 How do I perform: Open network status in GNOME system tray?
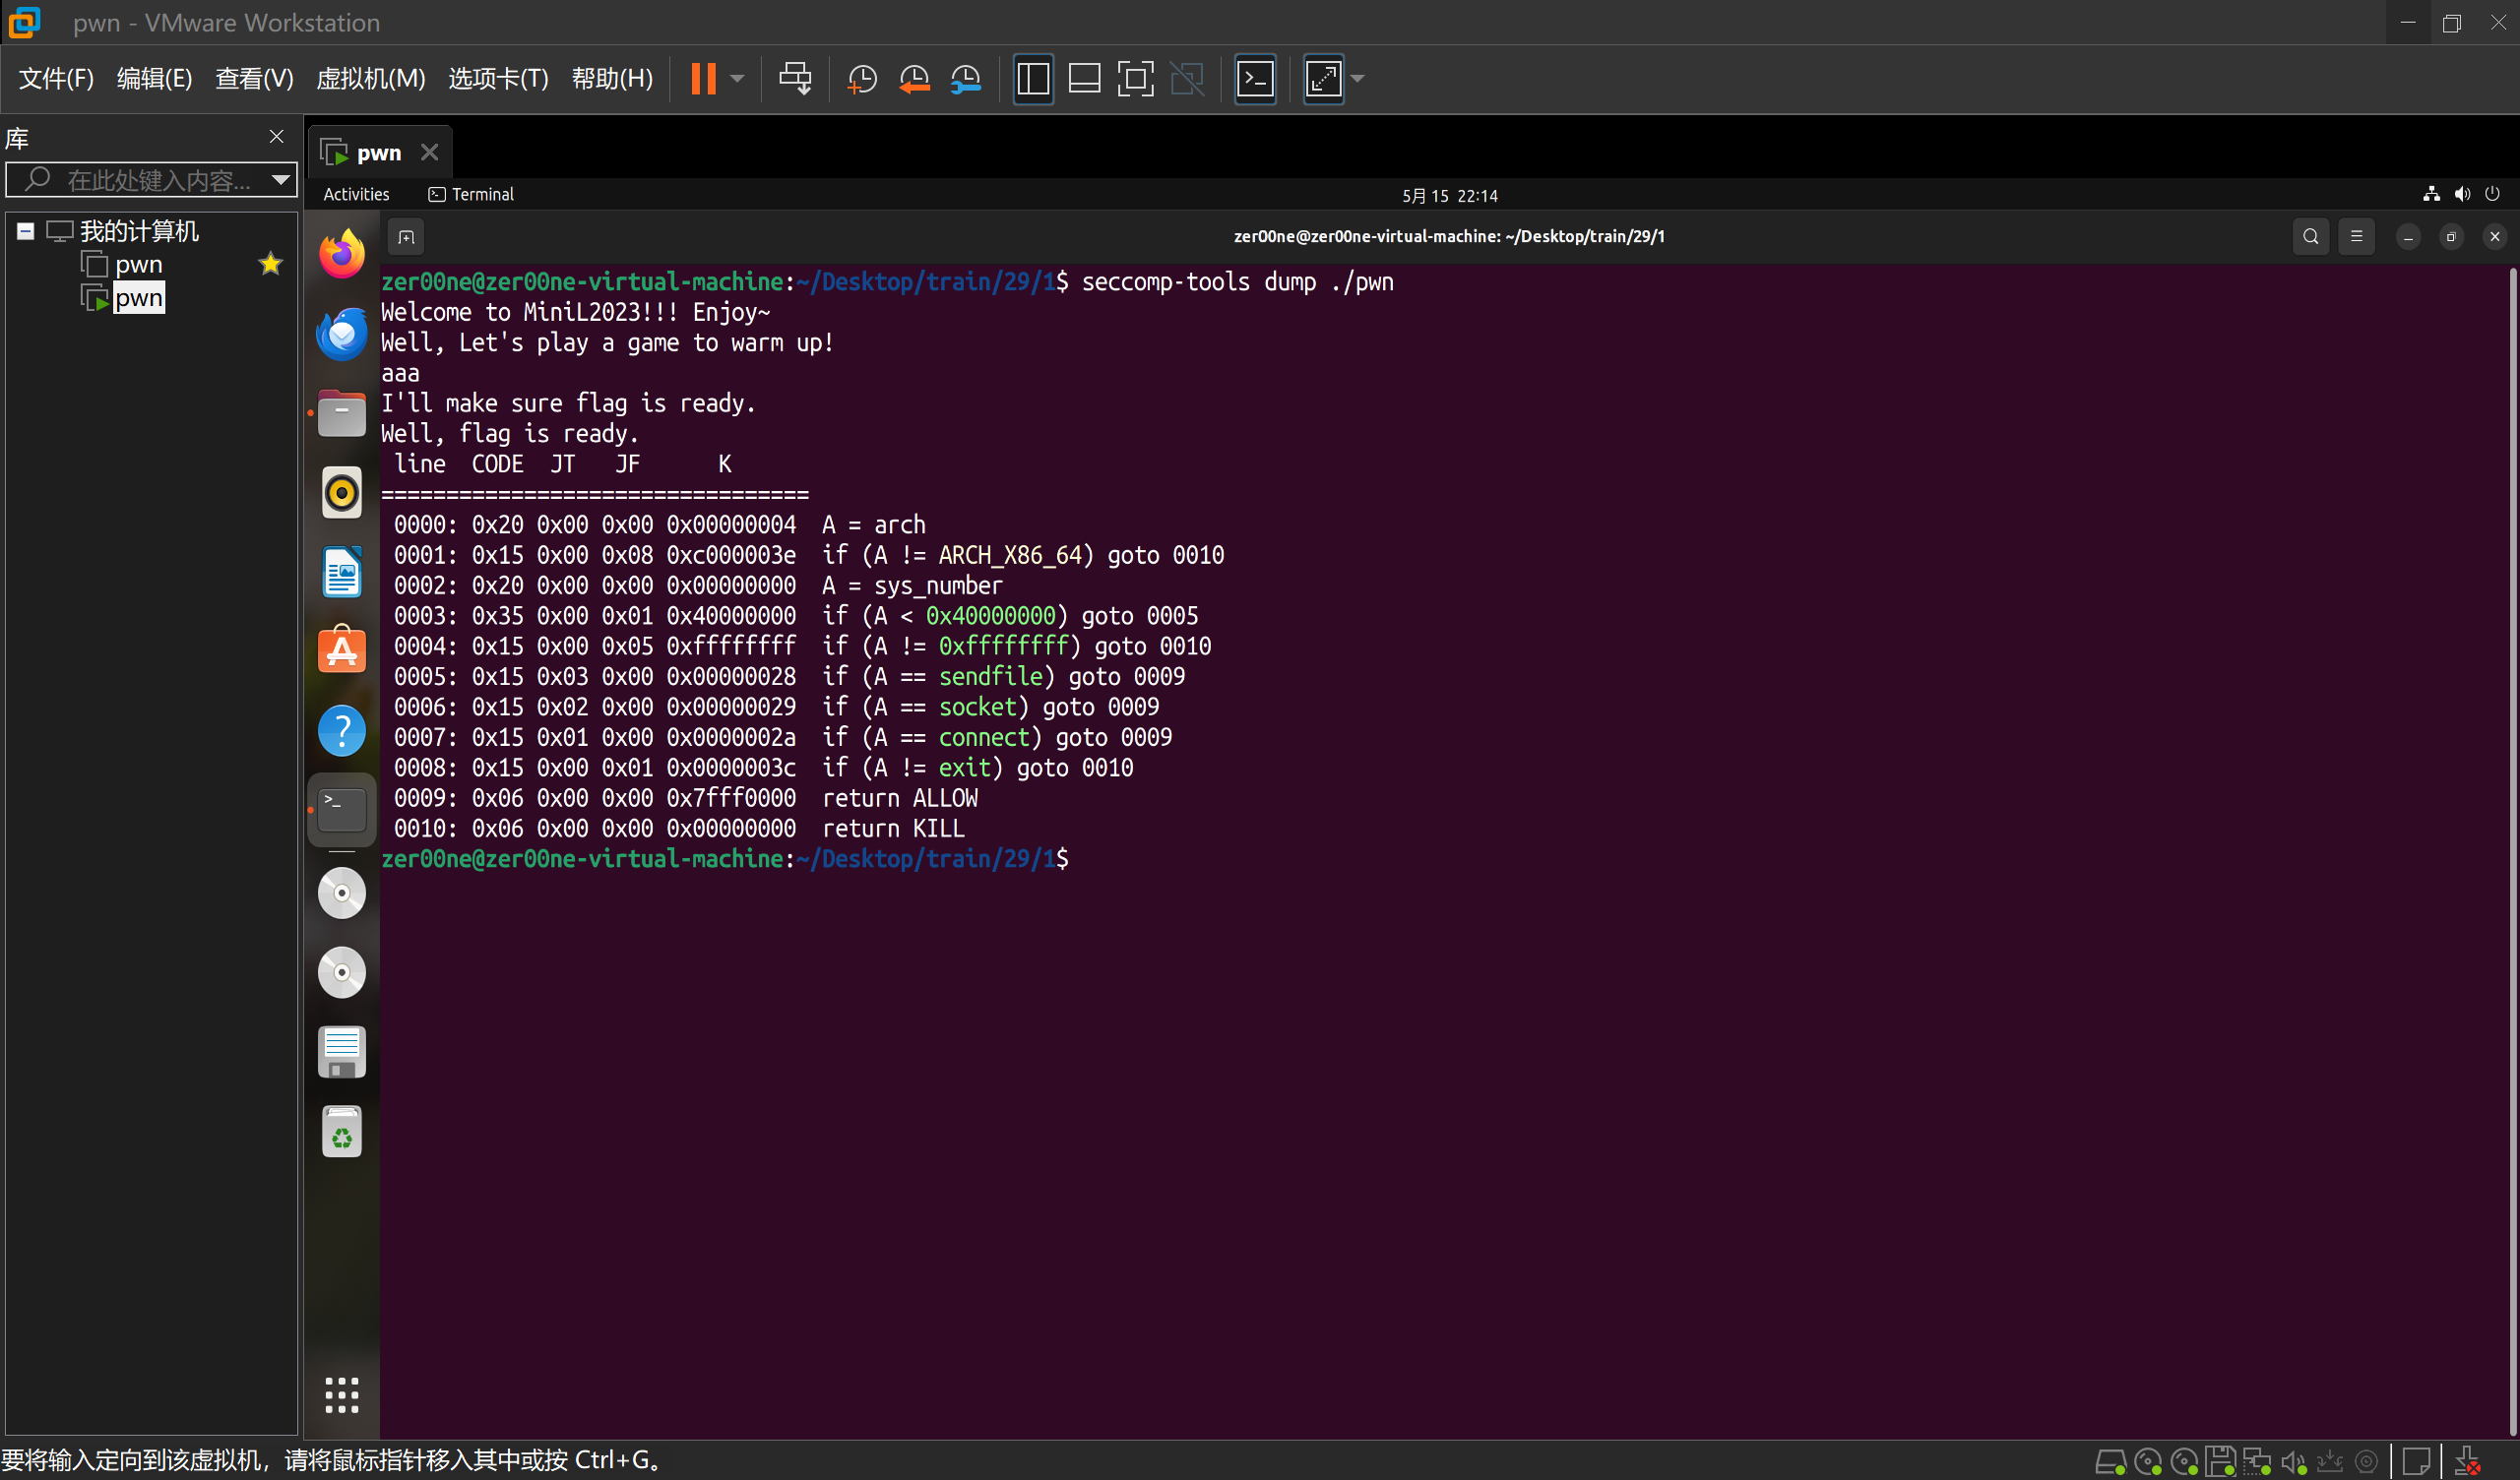(2431, 194)
